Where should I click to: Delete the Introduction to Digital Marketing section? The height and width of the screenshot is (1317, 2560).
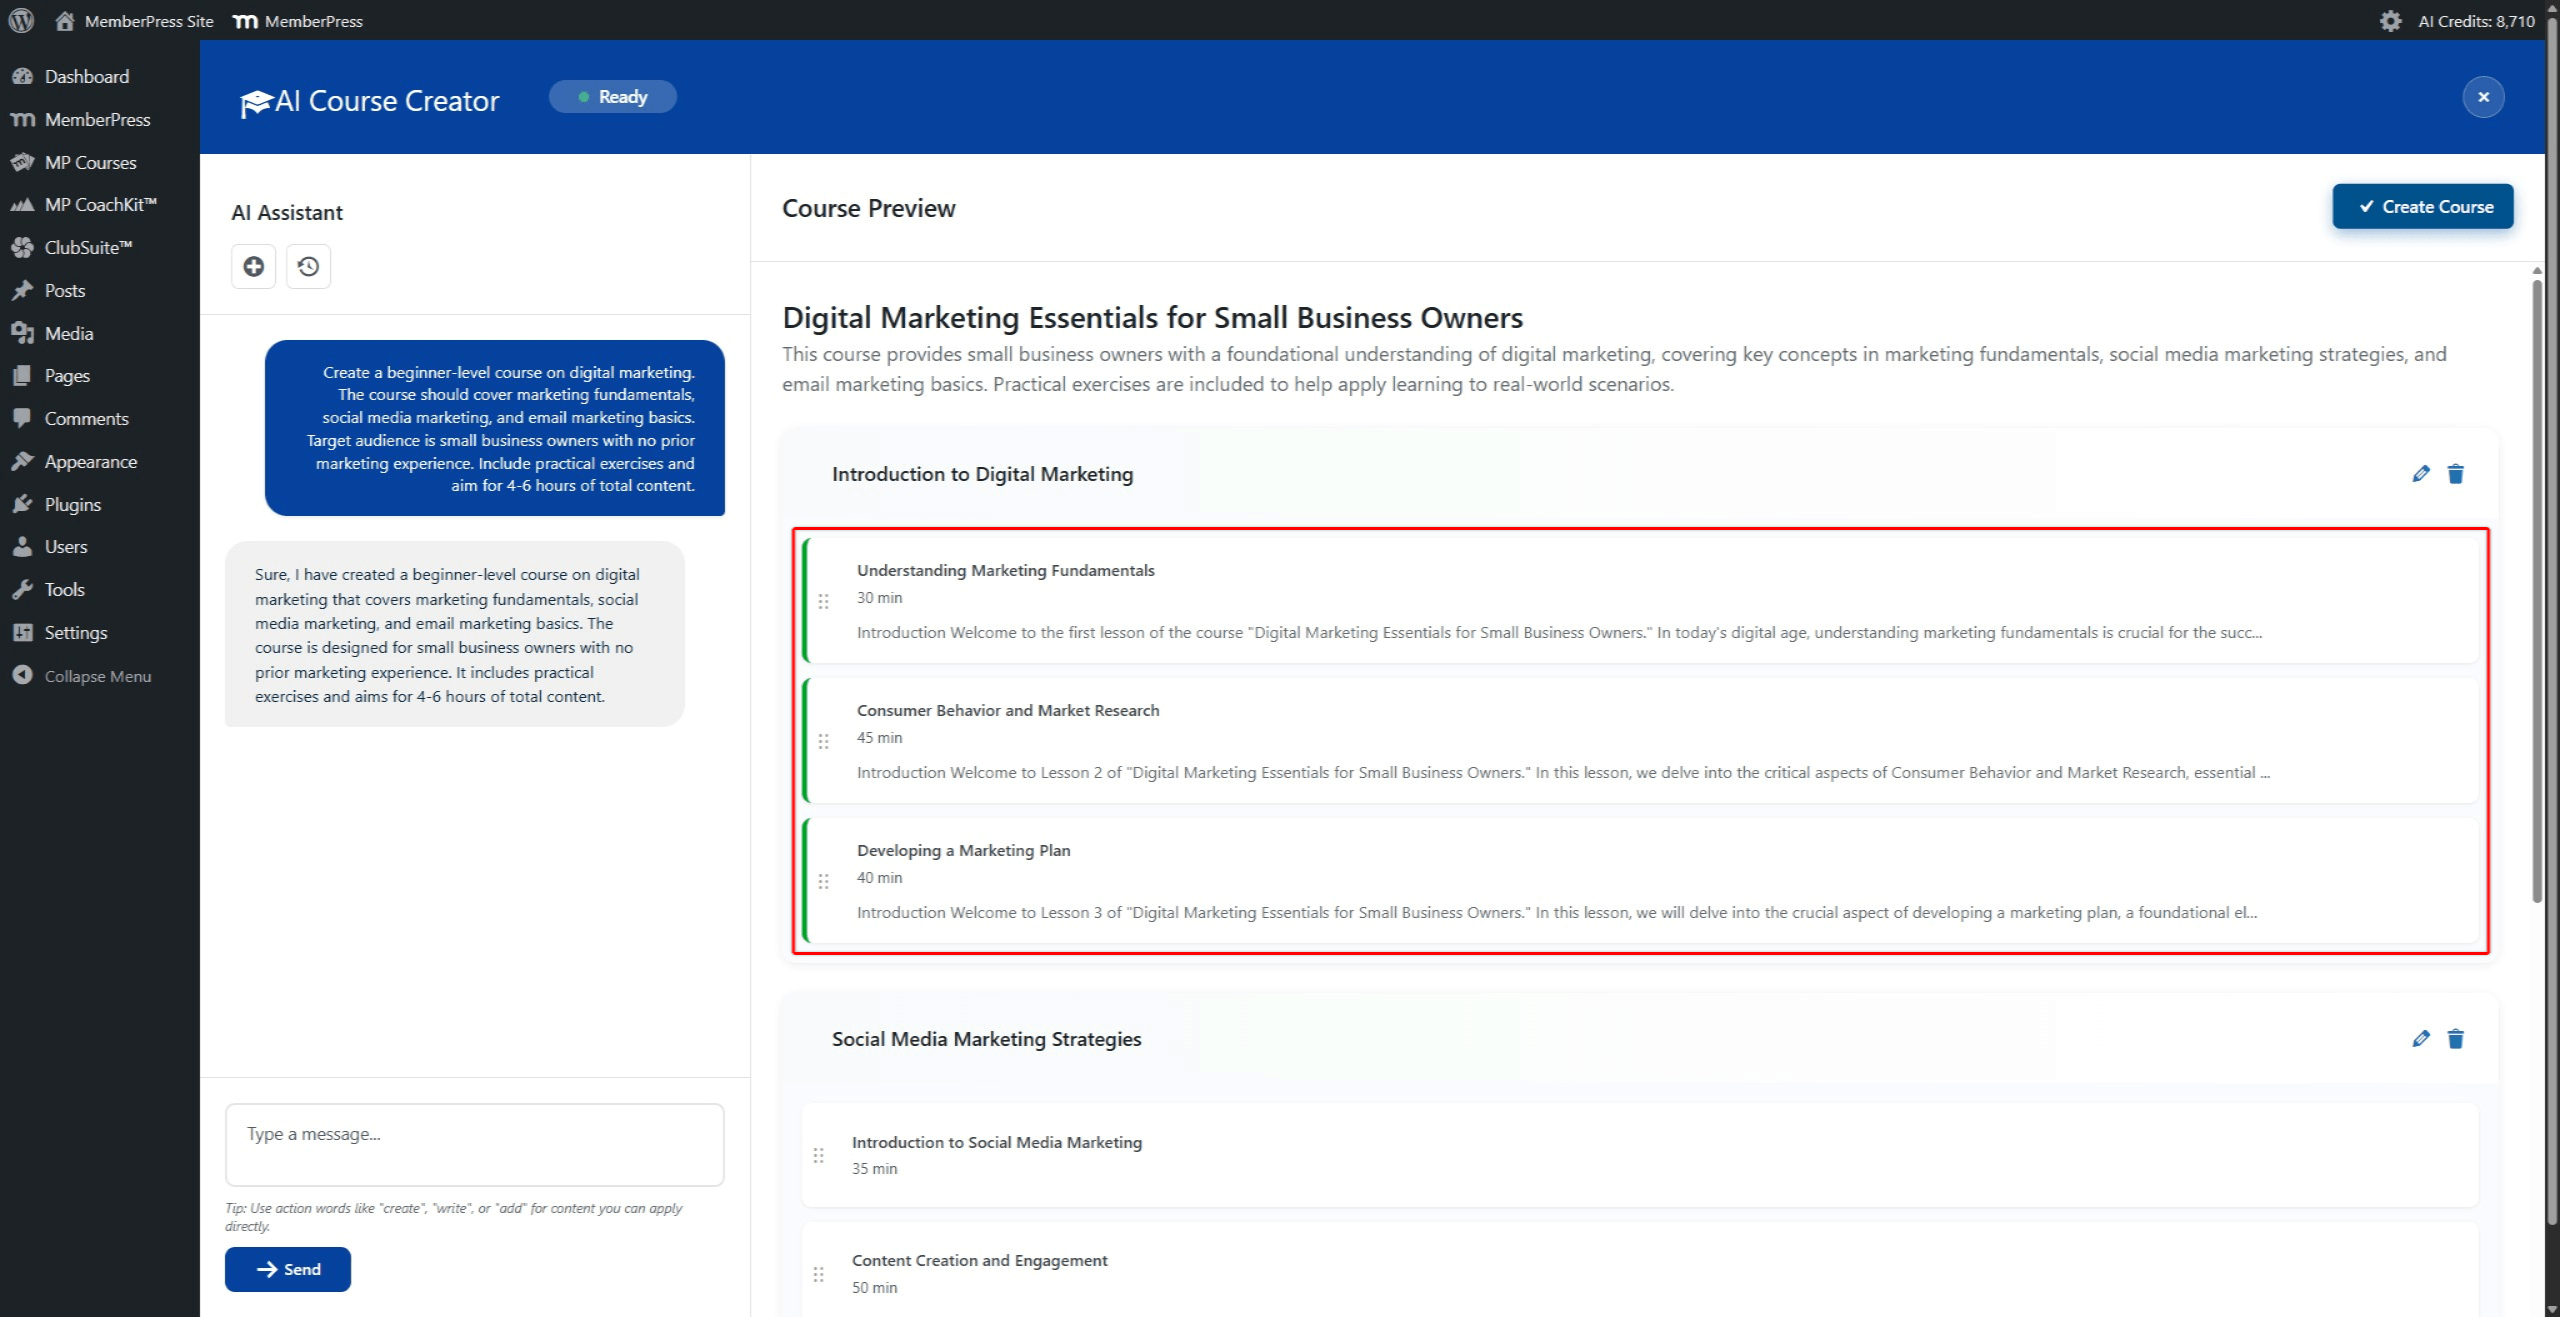coord(2456,474)
